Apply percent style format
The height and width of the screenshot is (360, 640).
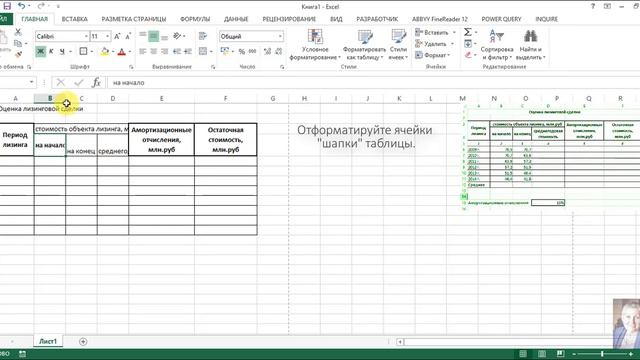click(x=242, y=51)
